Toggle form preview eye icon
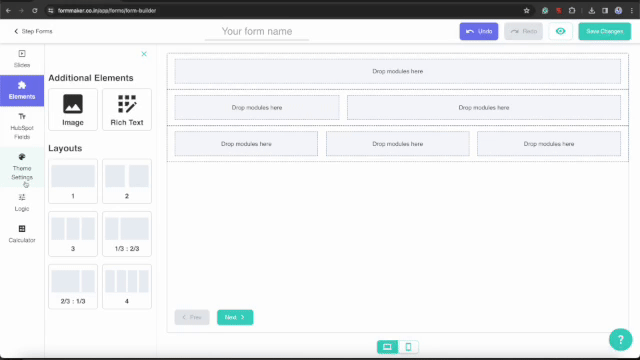The image size is (640, 360). (x=560, y=31)
